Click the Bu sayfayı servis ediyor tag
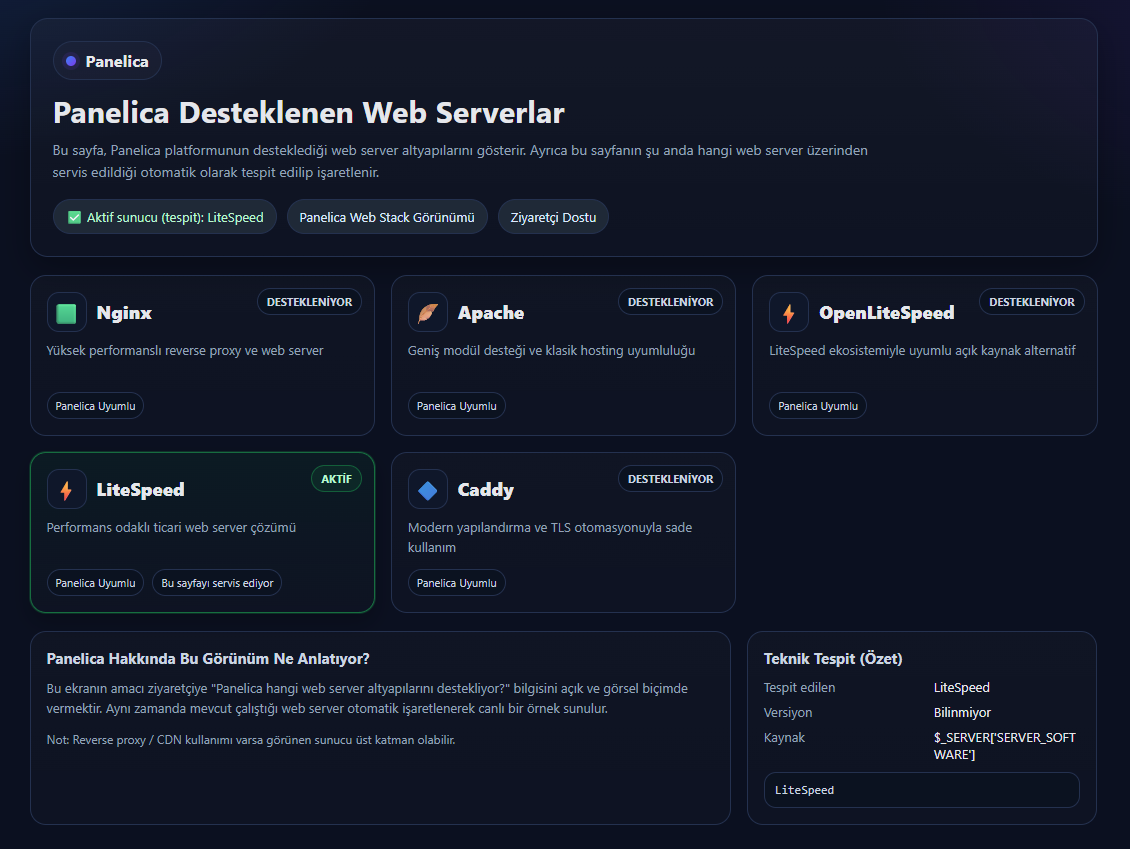 217,583
